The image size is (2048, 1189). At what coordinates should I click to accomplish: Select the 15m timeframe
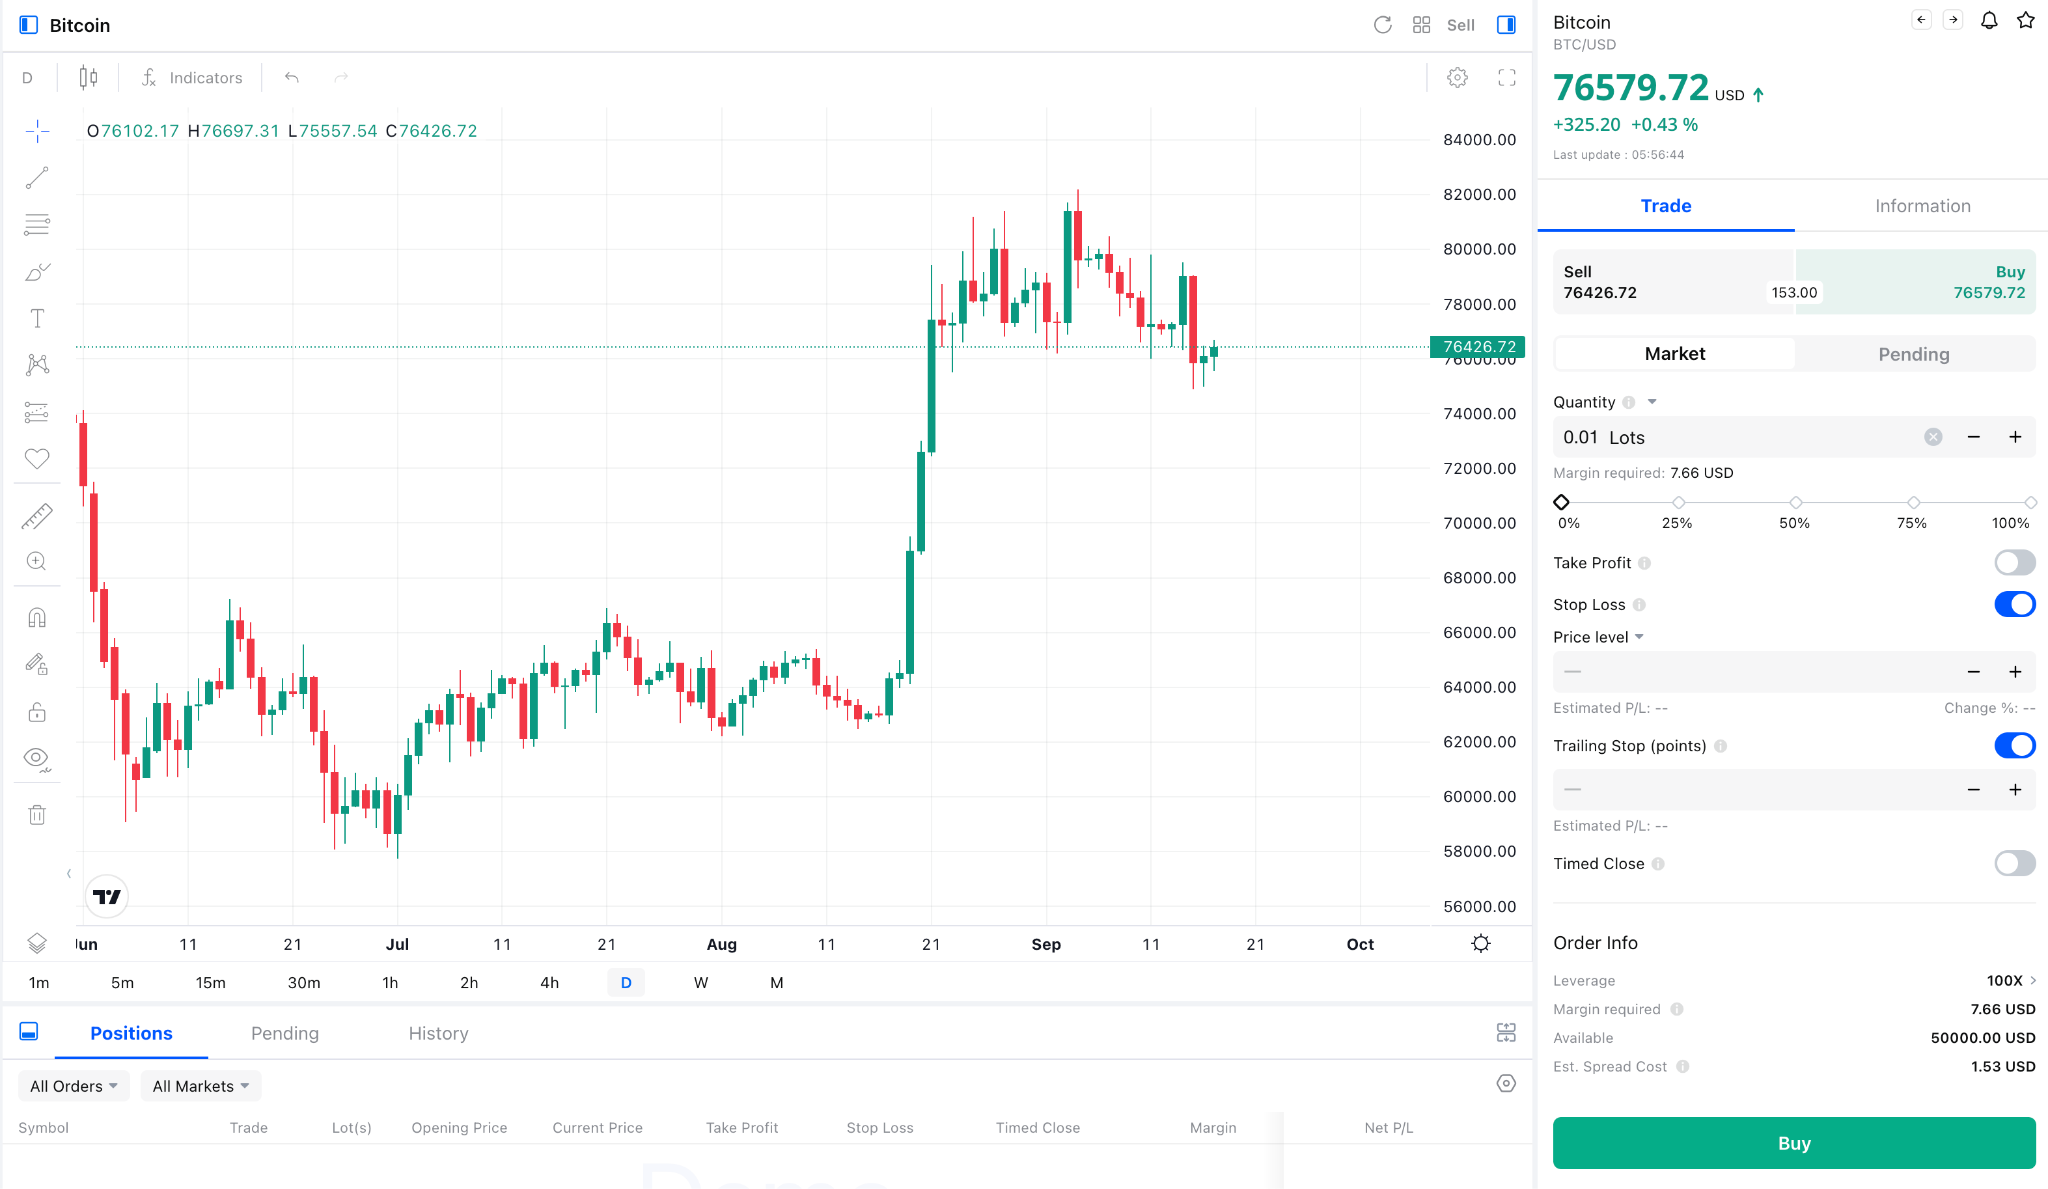(210, 983)
